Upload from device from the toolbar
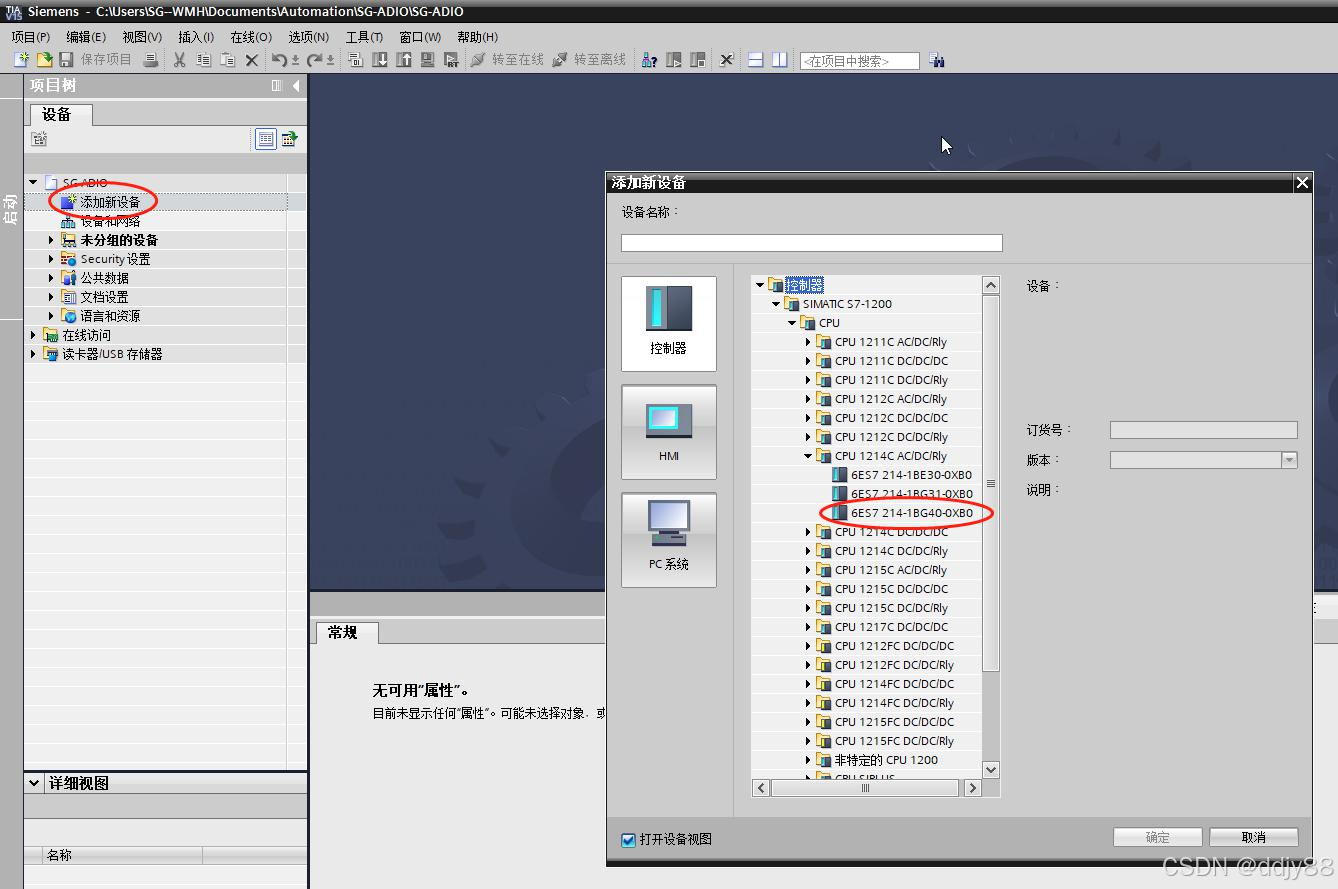The height and width of the screenshot is (889, 1338). point(404,60)
